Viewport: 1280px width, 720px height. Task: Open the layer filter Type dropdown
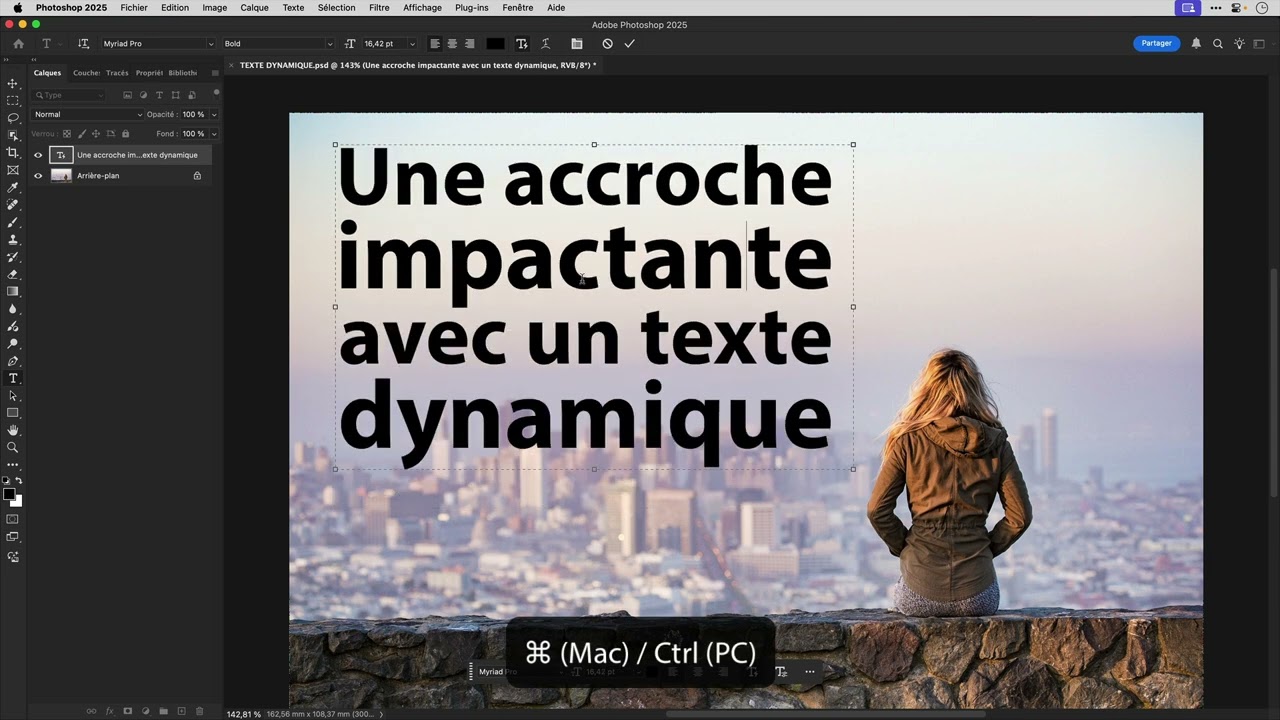(x=68, y=95)
